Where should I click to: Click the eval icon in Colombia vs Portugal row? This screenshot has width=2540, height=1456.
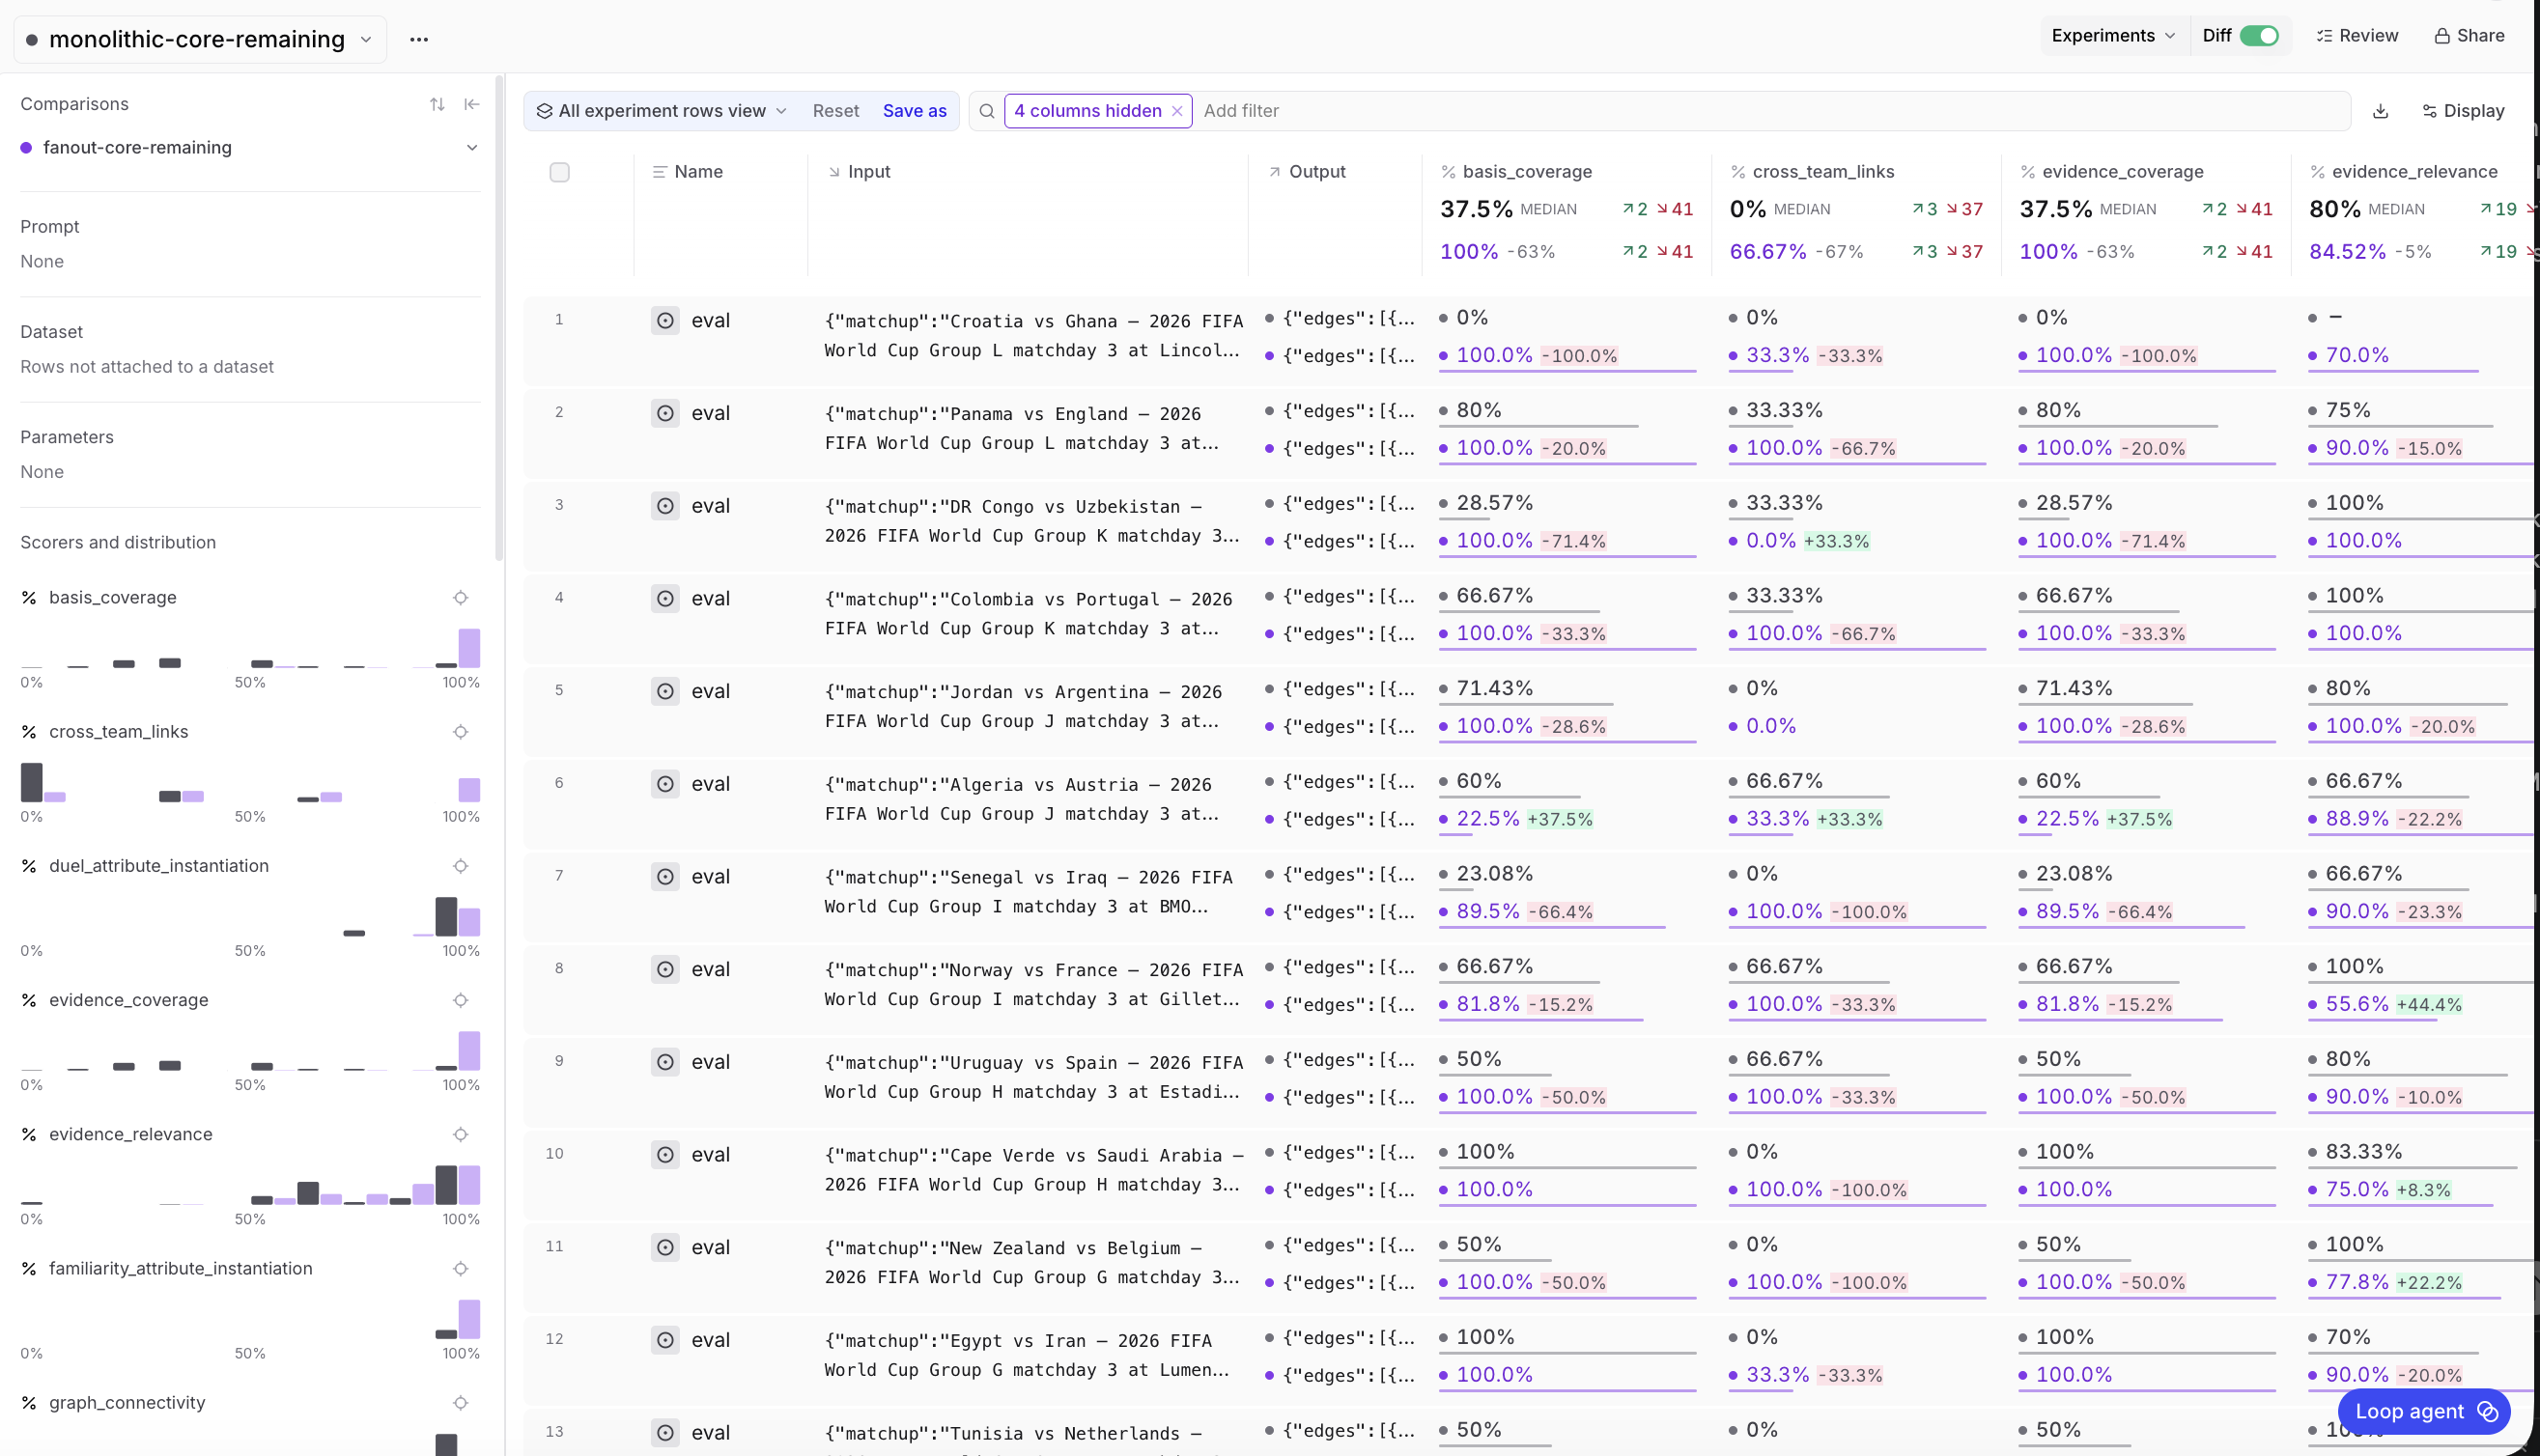665,599
